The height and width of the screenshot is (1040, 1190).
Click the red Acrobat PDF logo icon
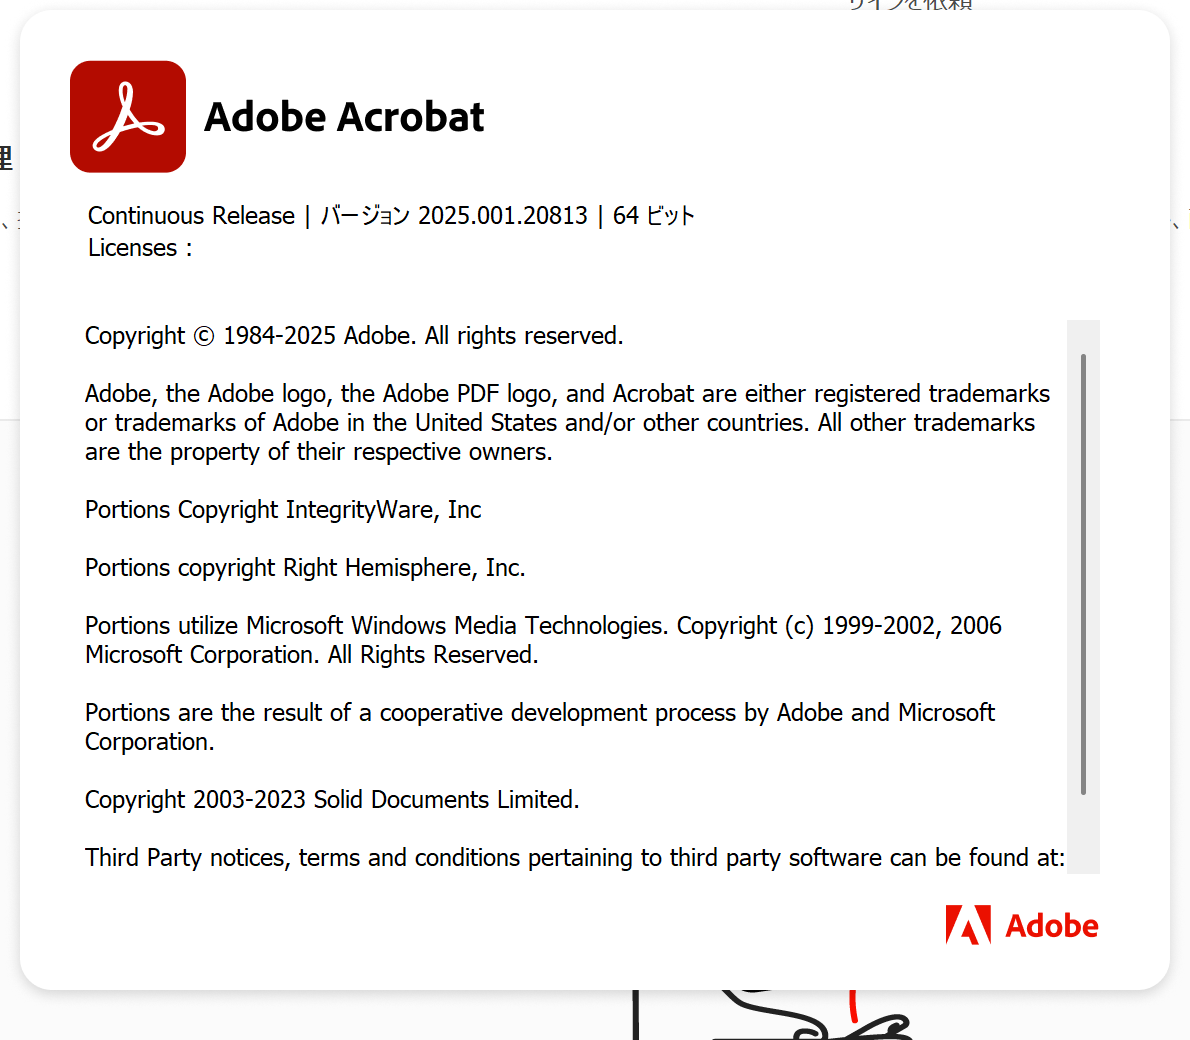(x=128, y=117)
